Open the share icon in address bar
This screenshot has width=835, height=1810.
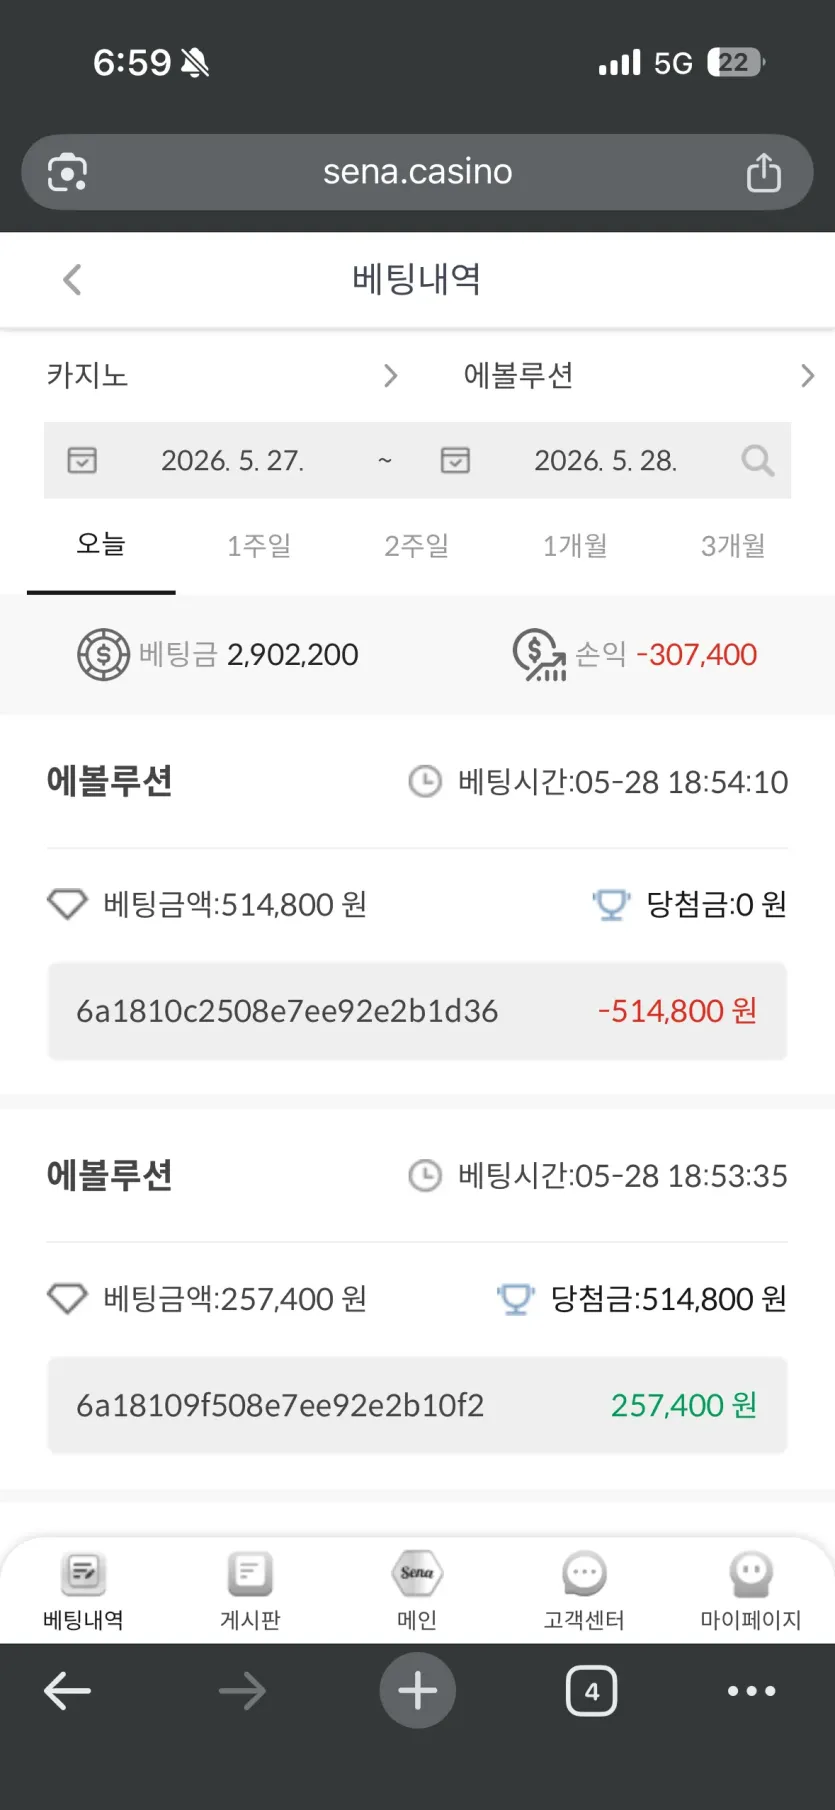tap(764, 172)
